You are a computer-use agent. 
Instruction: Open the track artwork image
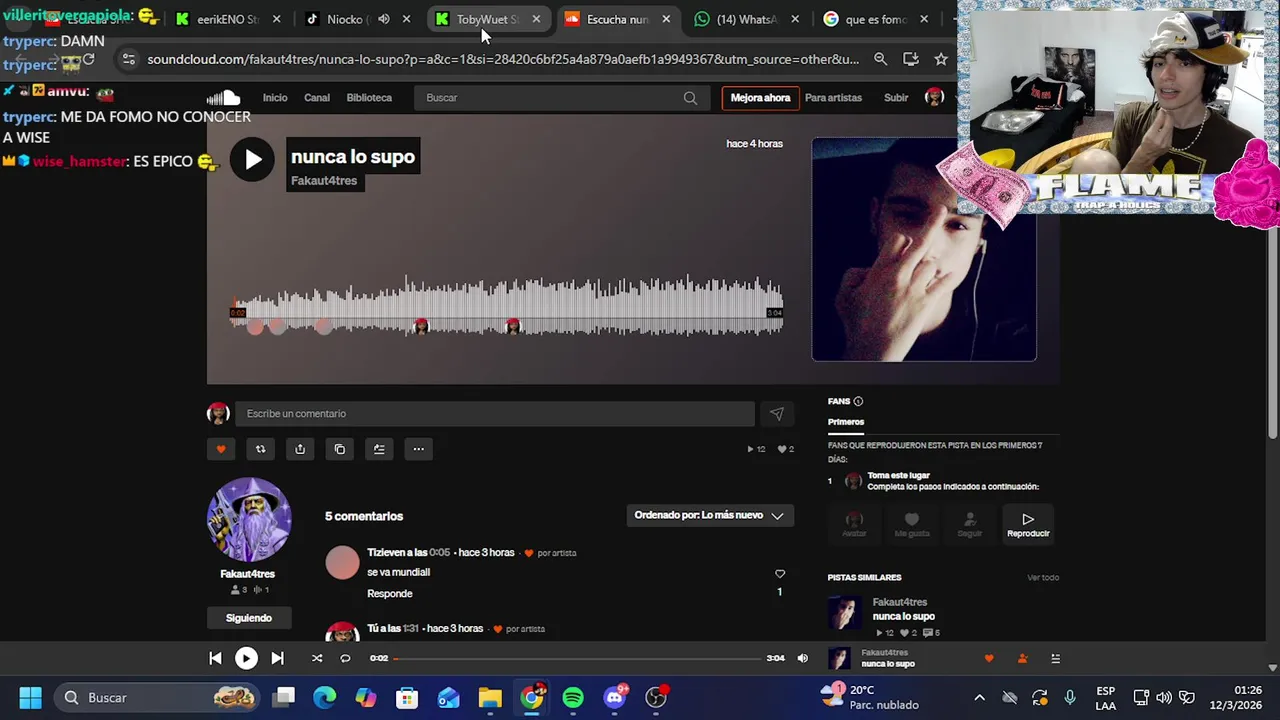(924, 249)
